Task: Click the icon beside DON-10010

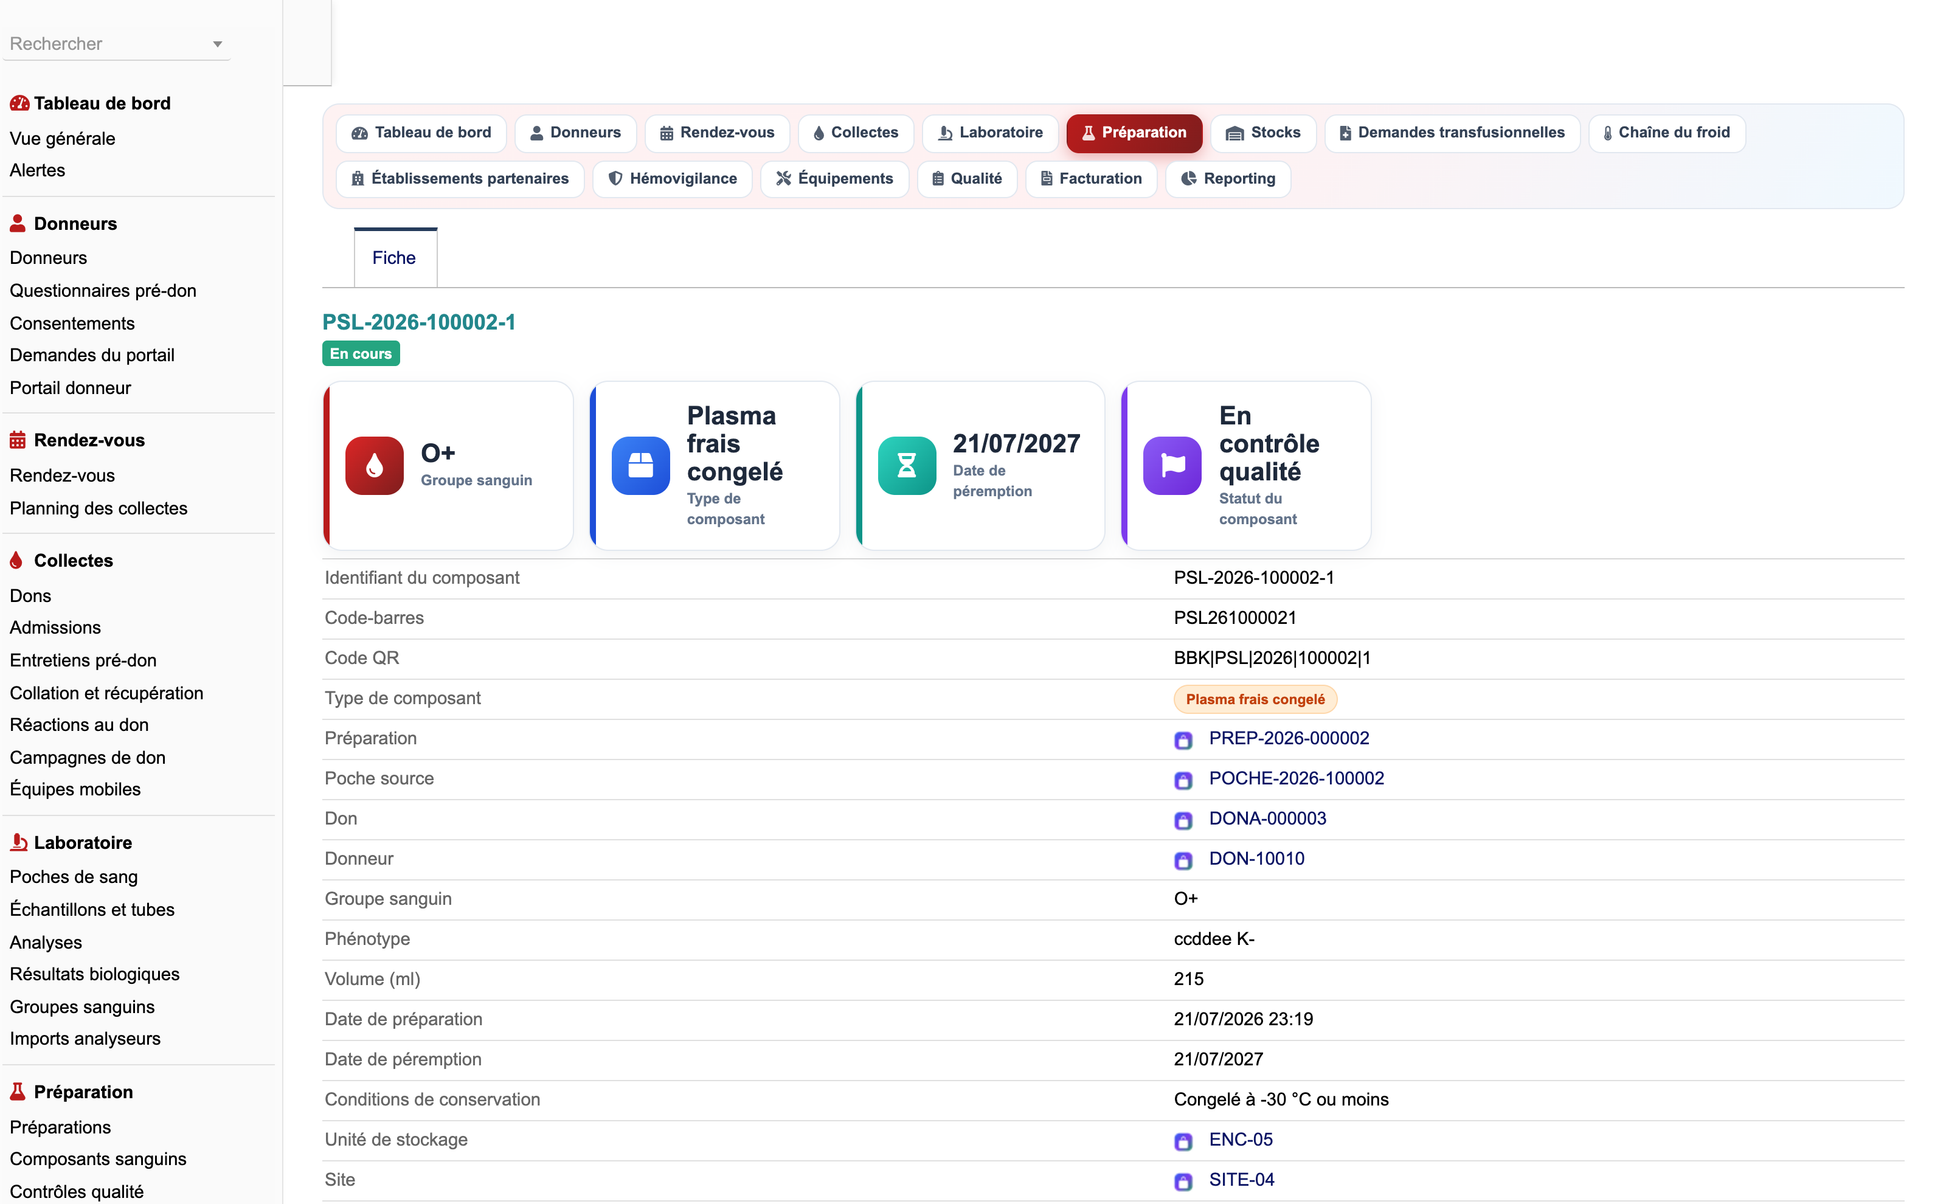Action: tap(1183, 860)
